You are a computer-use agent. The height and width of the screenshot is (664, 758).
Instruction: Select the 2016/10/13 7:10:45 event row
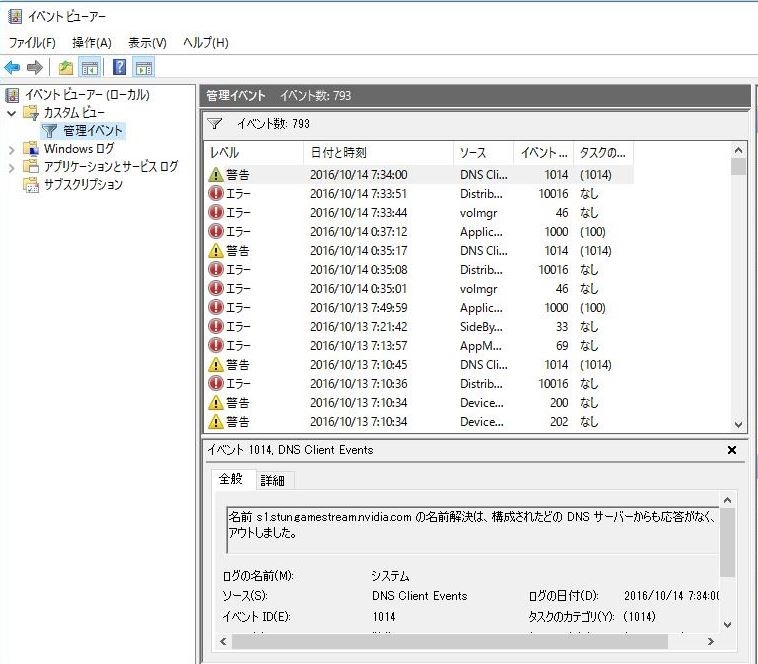click(419, 364)
